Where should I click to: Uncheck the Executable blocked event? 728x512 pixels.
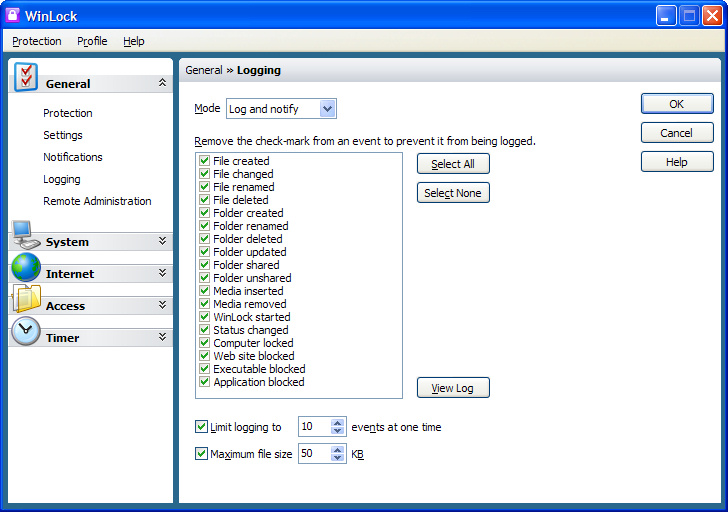204,369
